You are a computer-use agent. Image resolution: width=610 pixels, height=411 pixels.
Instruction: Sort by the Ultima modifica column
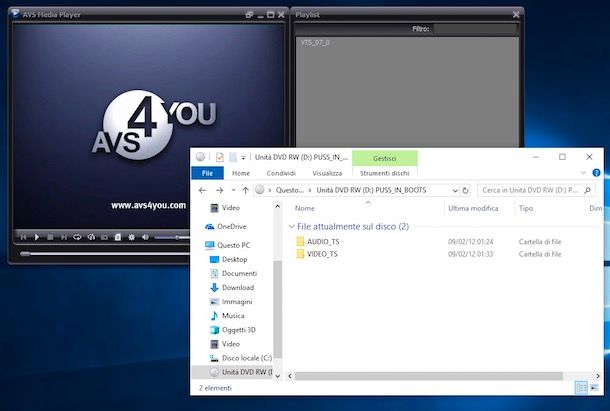[x=473, y=208]
